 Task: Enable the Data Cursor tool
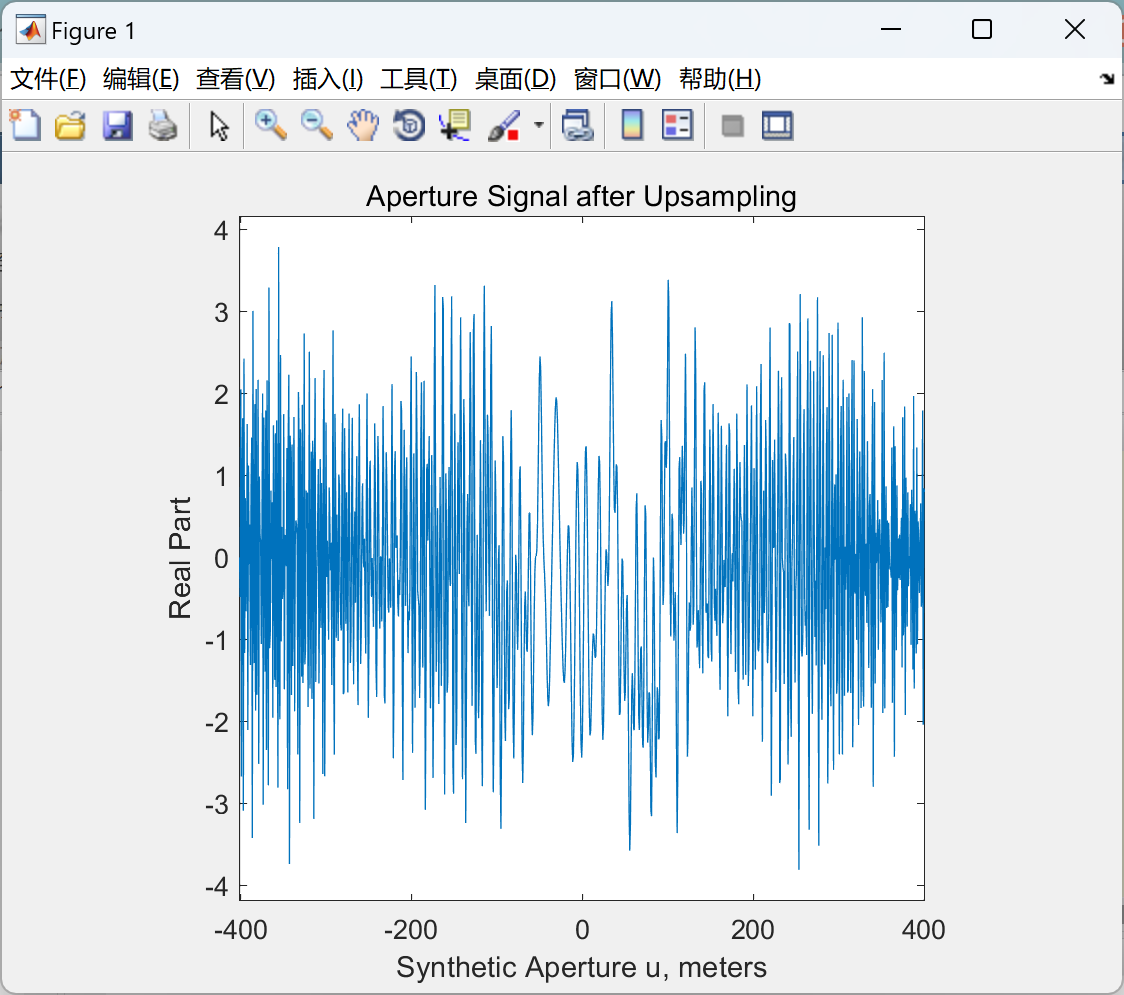[455, 125]
